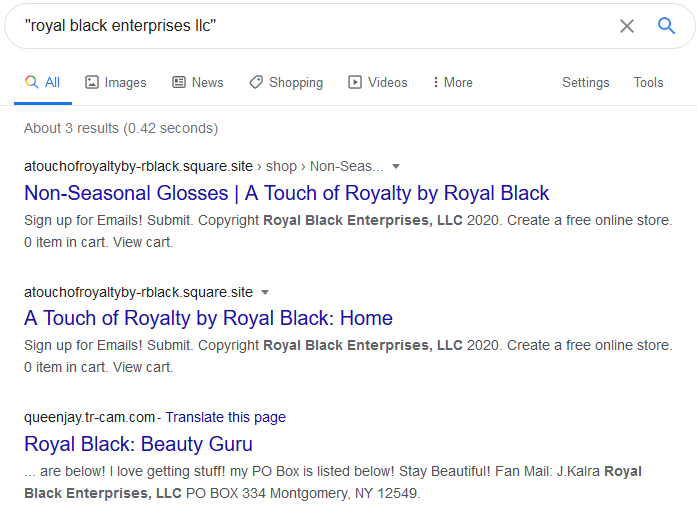Expand dropdown arrow after Non-Seas... breadcrumb
The height and width of the screenshot is (529, 697).
[396, 167]
